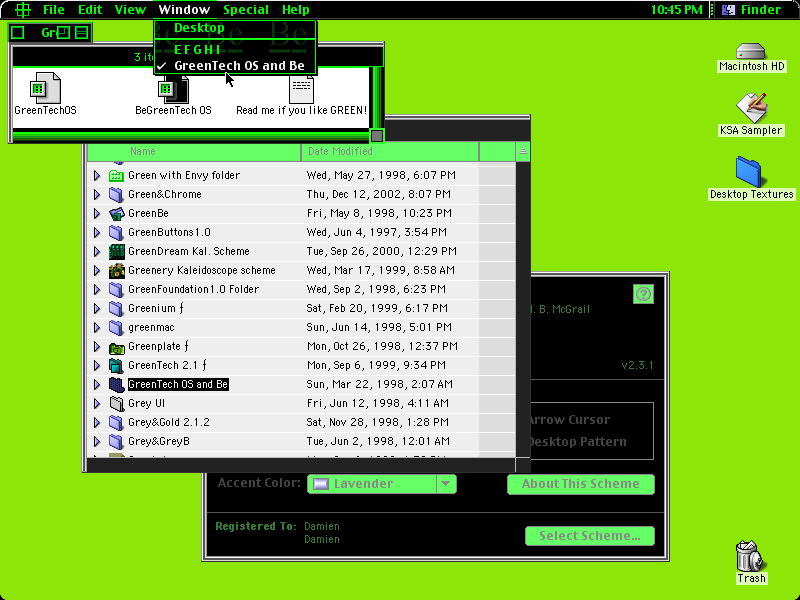This screenshot has width=800, height=600.
Task: Click the GreenButtons1.0 folder icon
Action: [116, 233]
